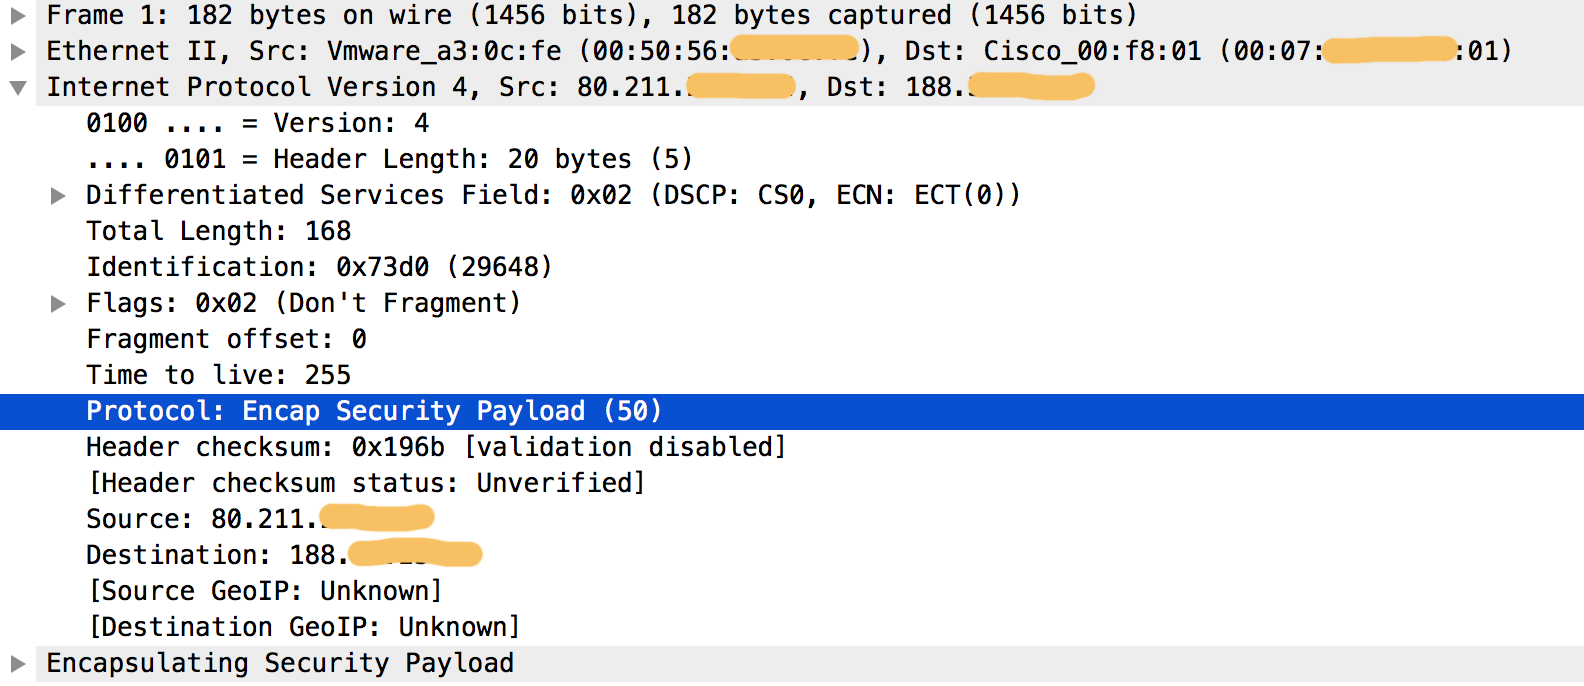Expand the Encapsulating Security Payload section

(18, 663)
